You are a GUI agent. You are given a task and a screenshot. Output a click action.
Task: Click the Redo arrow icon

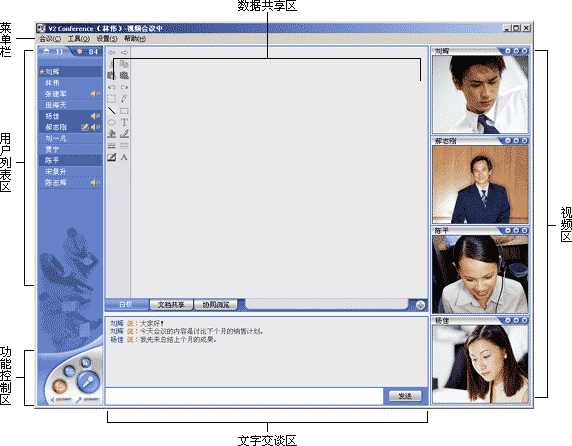point(124,87)
